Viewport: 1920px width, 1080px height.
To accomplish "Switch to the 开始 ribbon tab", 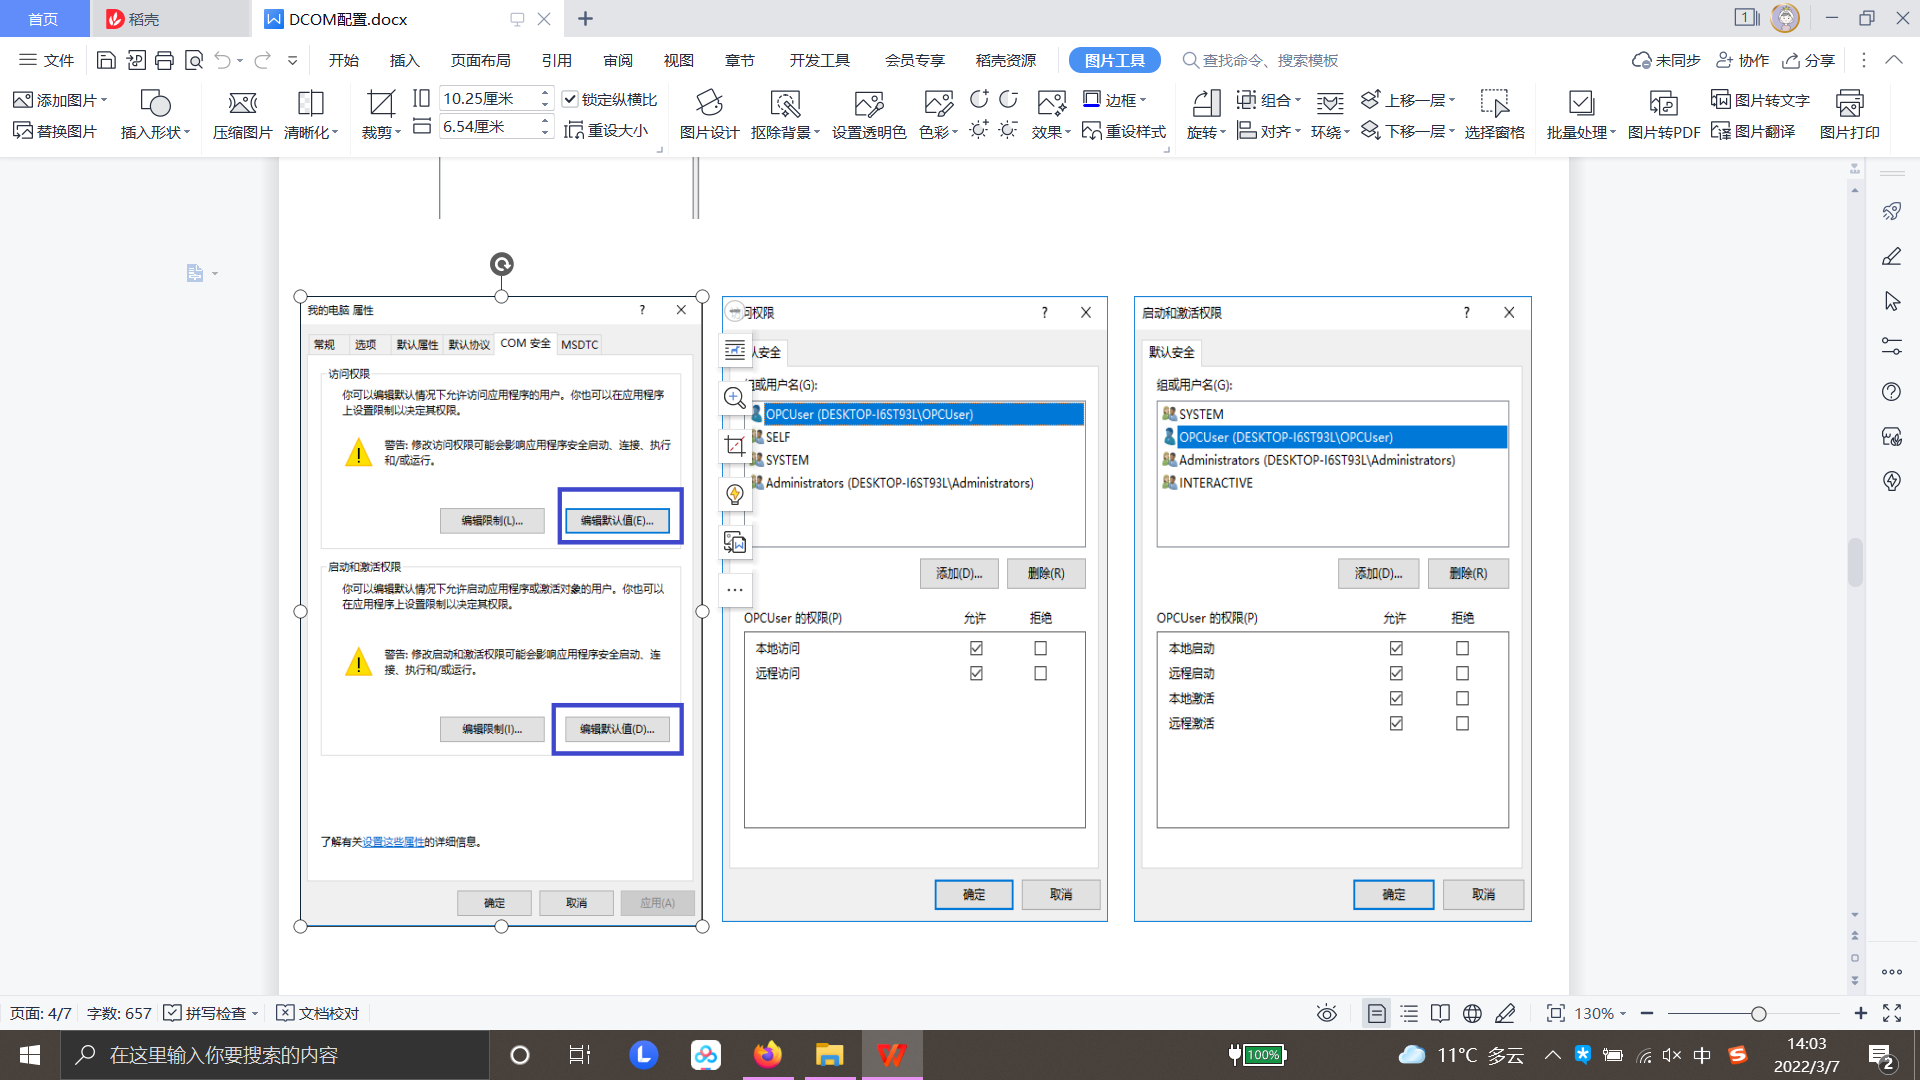I will click(x=343, y=60).
